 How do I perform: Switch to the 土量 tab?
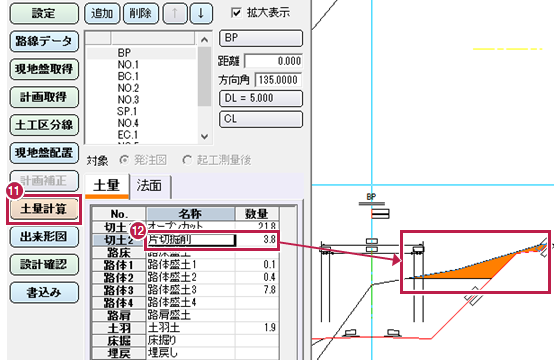pyautogui.click(x=107, y=186)
